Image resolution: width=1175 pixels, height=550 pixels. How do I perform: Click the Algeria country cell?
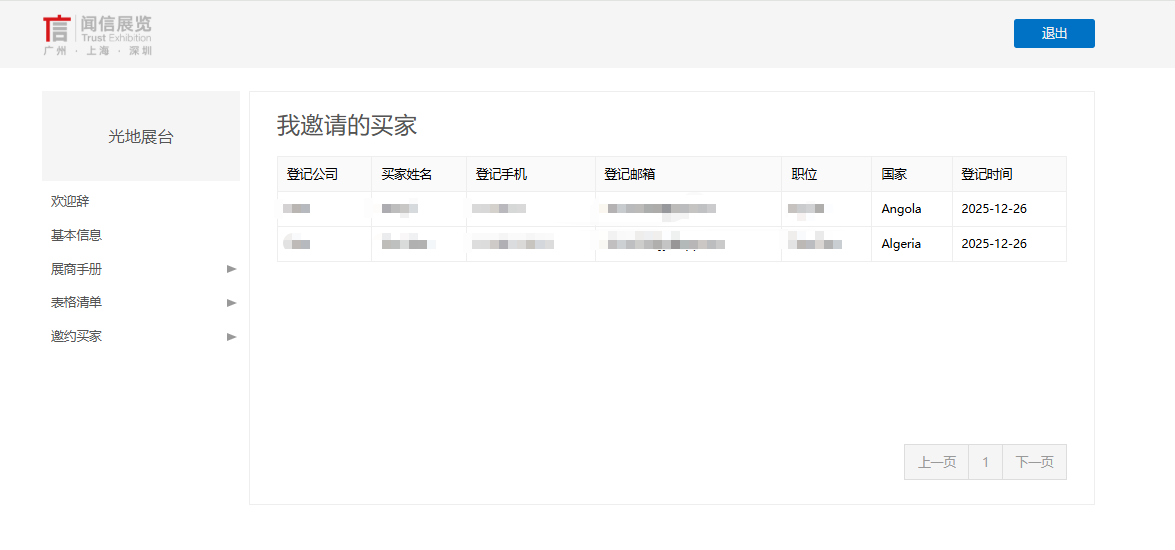[901, 244]
